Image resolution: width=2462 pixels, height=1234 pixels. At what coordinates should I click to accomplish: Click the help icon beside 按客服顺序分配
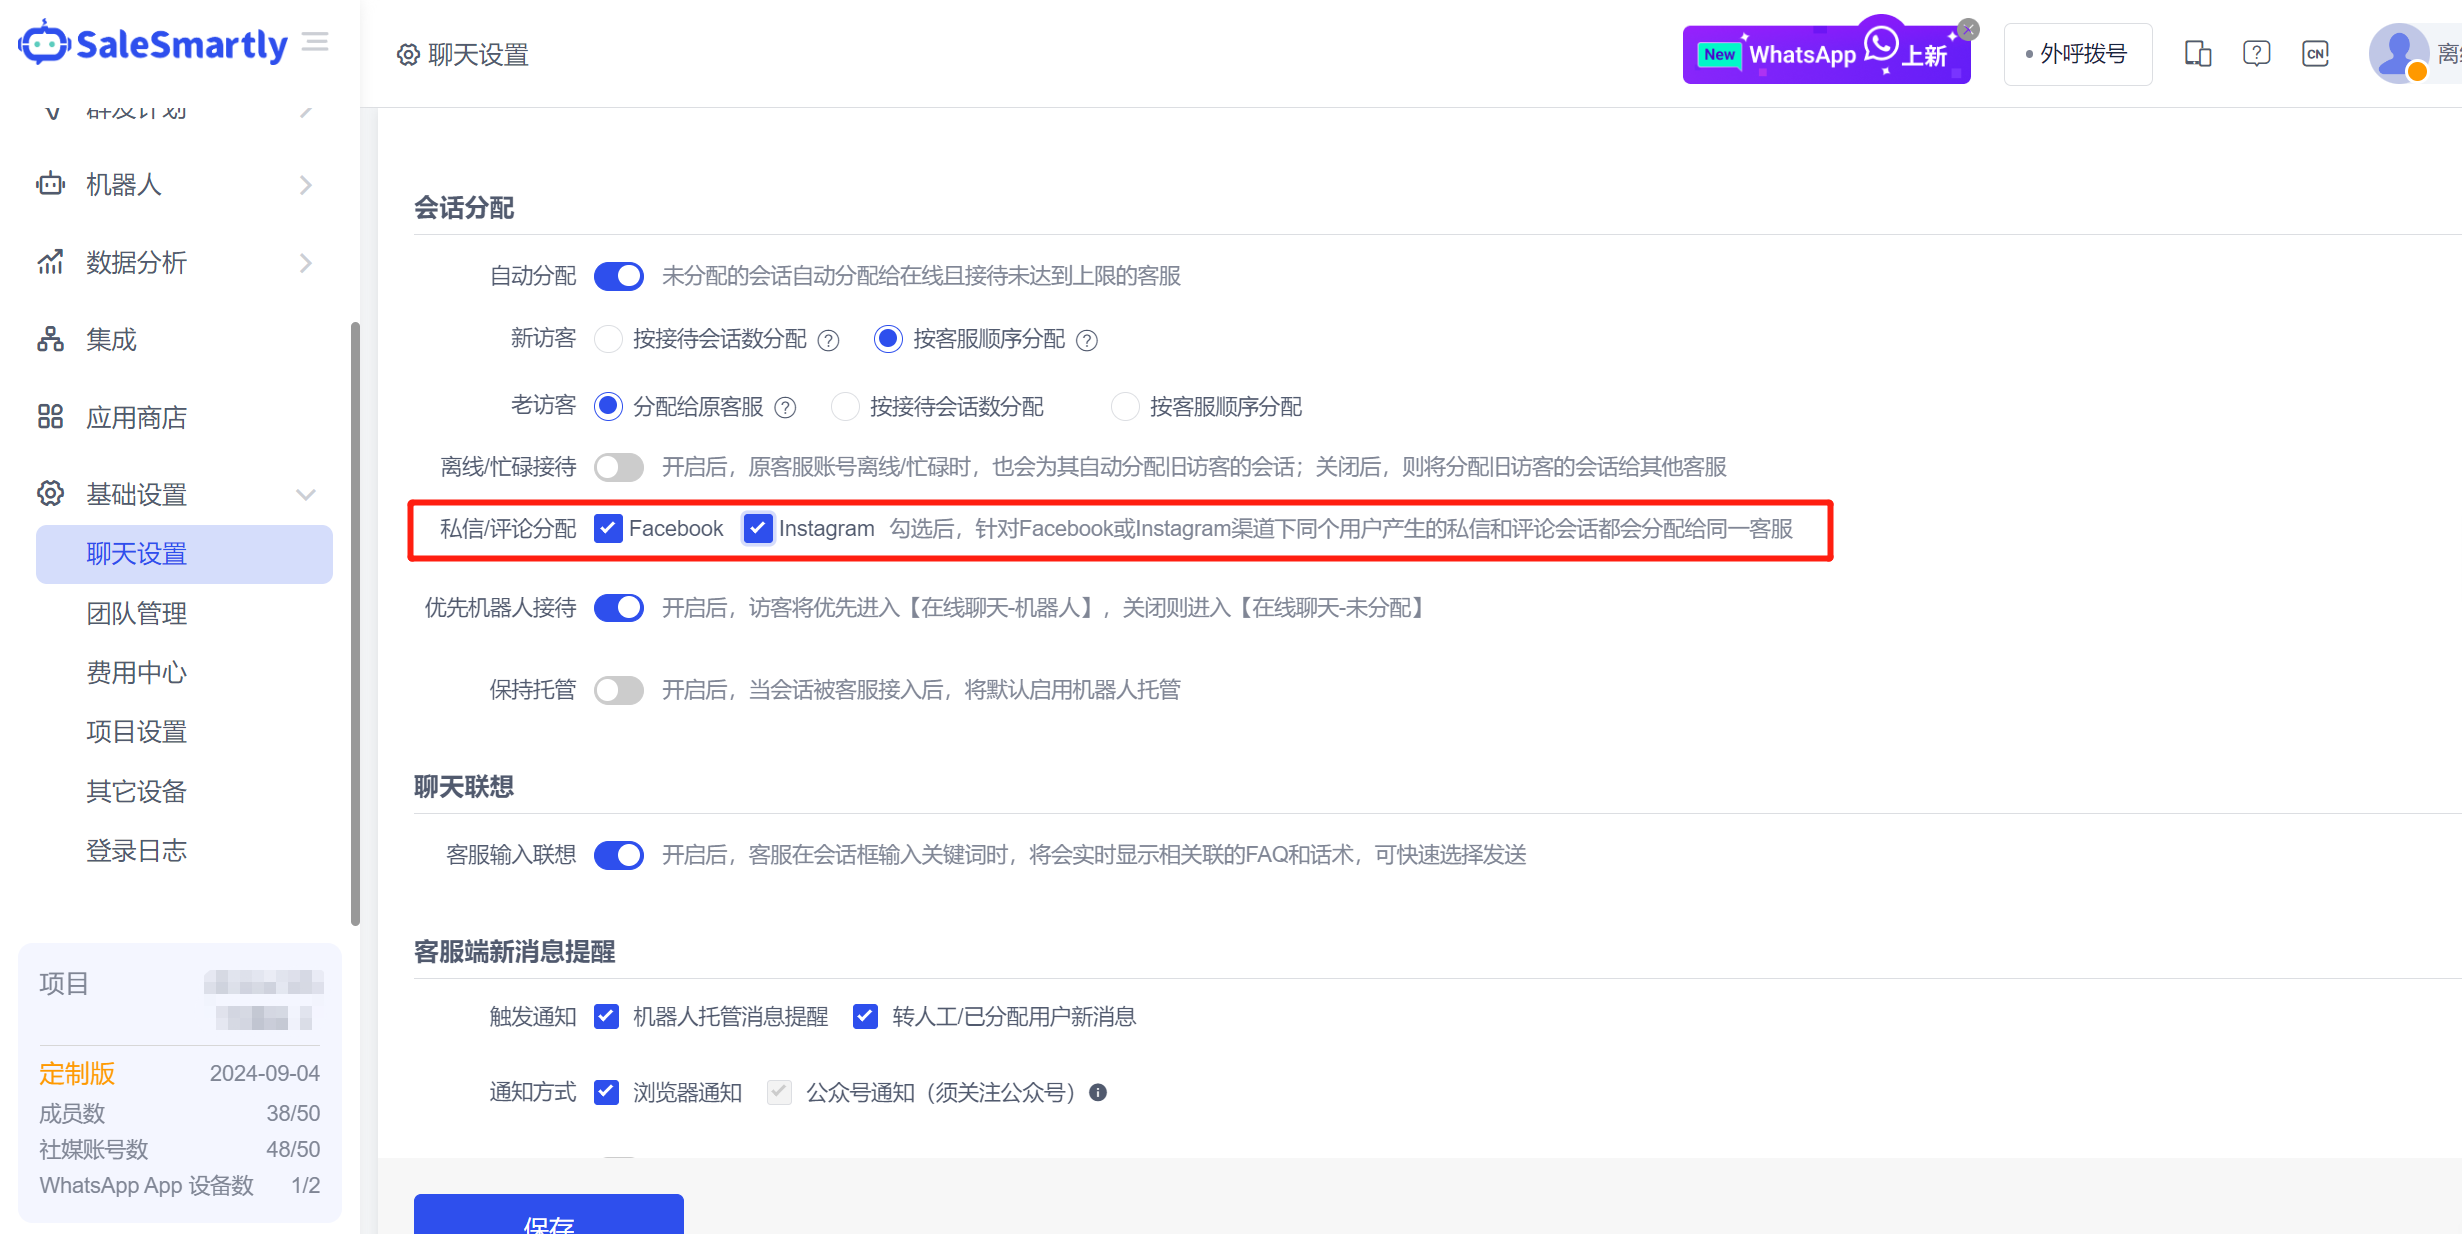[1087, 341]
